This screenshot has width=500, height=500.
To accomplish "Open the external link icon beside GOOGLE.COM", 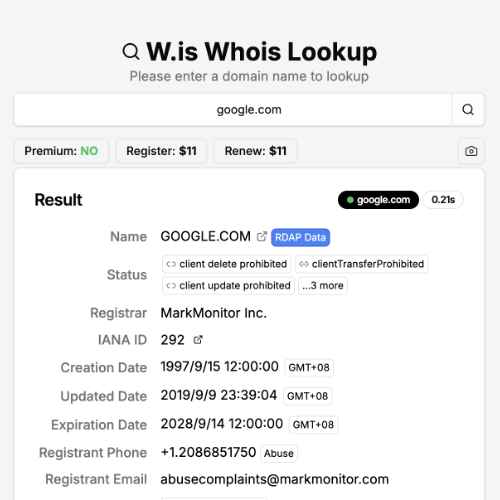I will 262,236.
